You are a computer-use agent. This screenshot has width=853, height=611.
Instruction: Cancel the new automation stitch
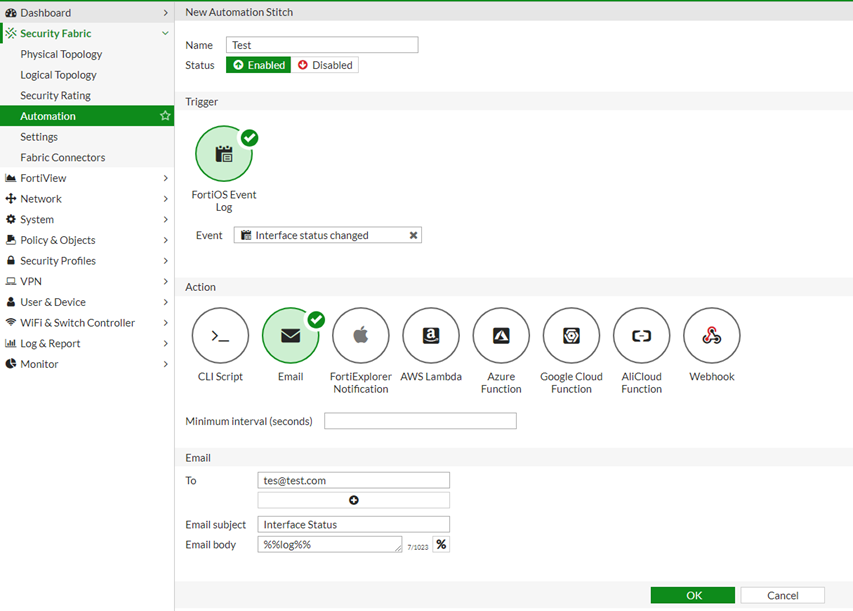[782, 595]
